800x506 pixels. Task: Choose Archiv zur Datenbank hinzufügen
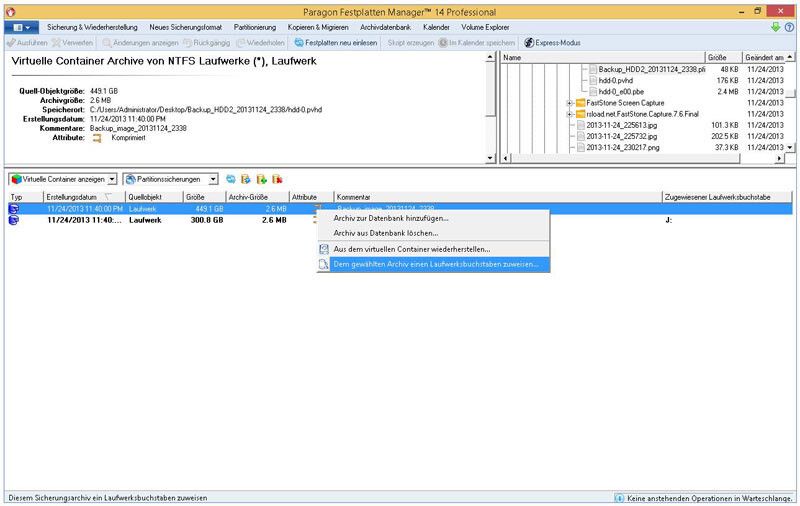coord(433,218)
